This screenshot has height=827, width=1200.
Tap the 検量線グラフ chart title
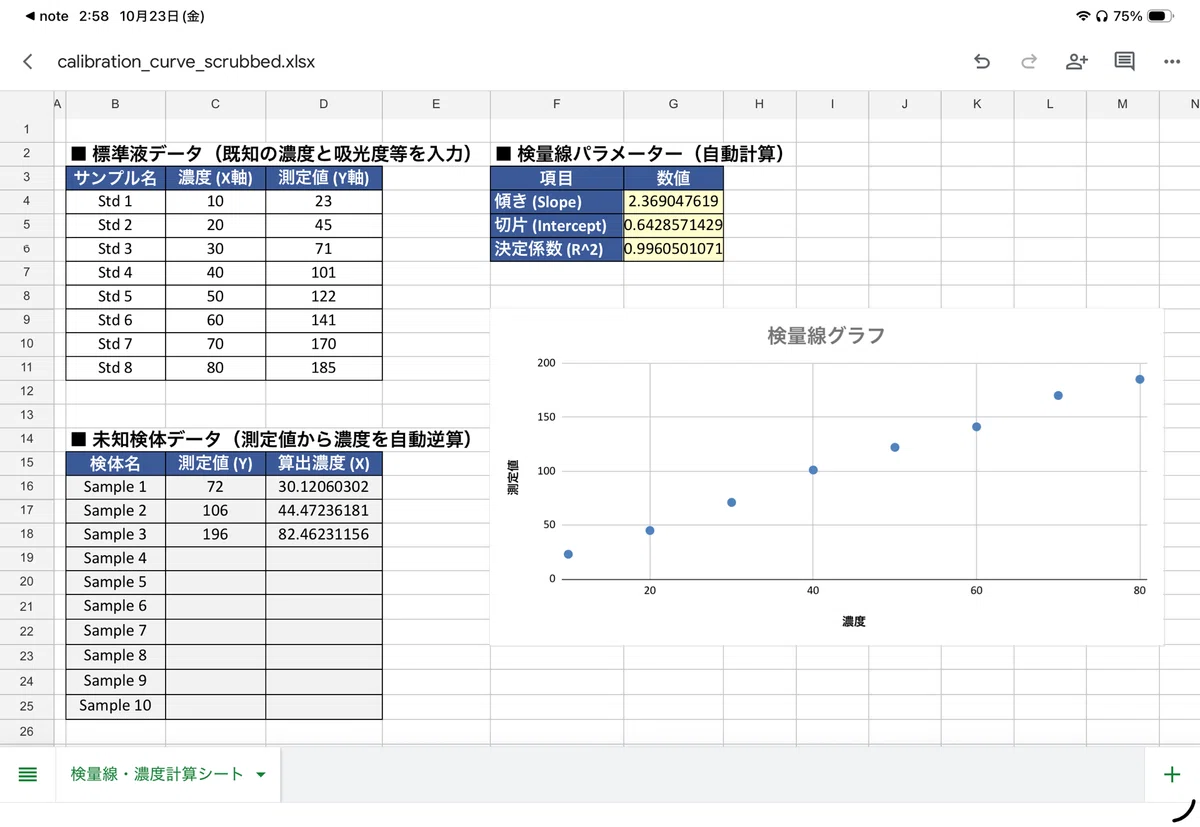click(826, 336)
